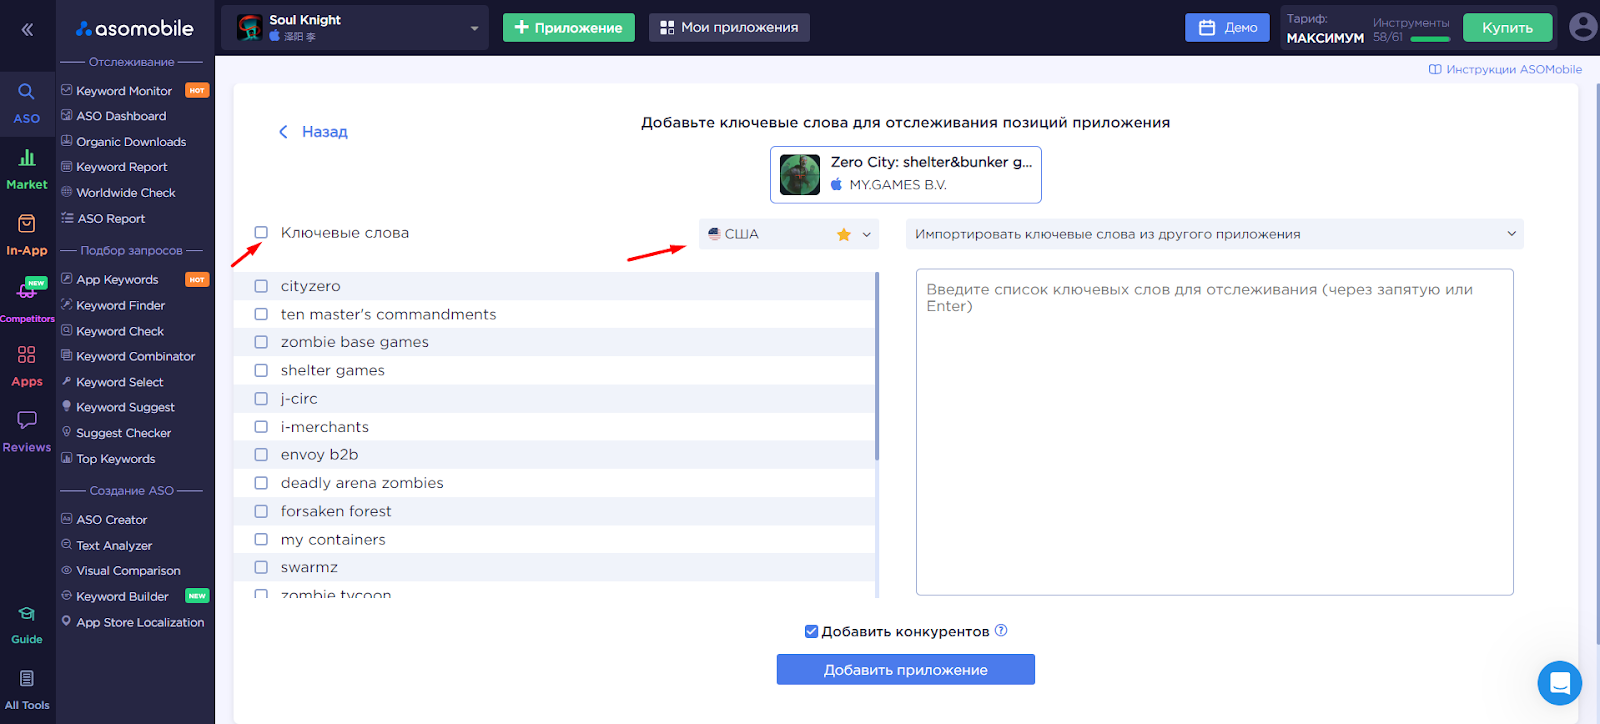Screen dimensions: 1600x724
Task: Open Keyword Finder menu item
Action: tap(121, 305)
